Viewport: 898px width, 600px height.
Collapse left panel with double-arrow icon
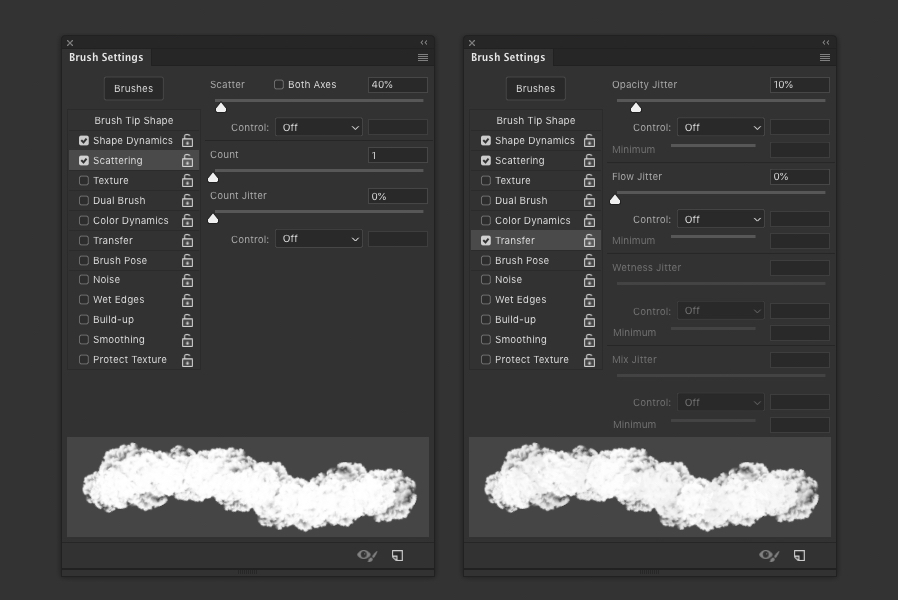click(424, 42)
